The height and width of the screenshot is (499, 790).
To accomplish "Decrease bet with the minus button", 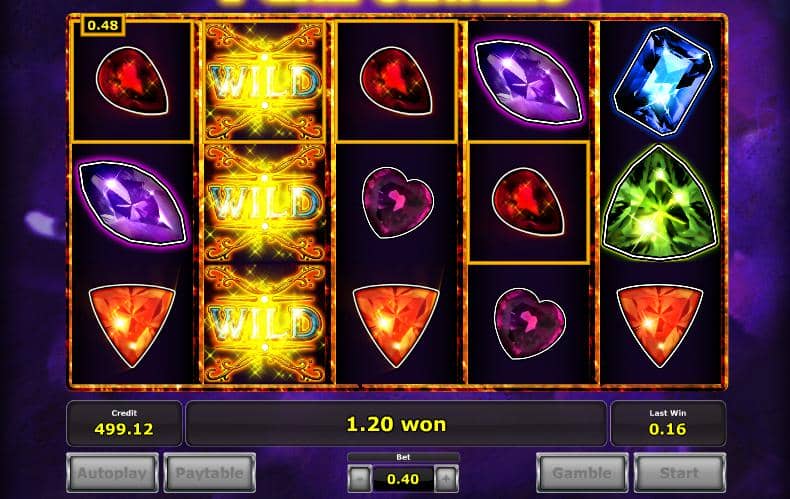I will coord(359,478).
